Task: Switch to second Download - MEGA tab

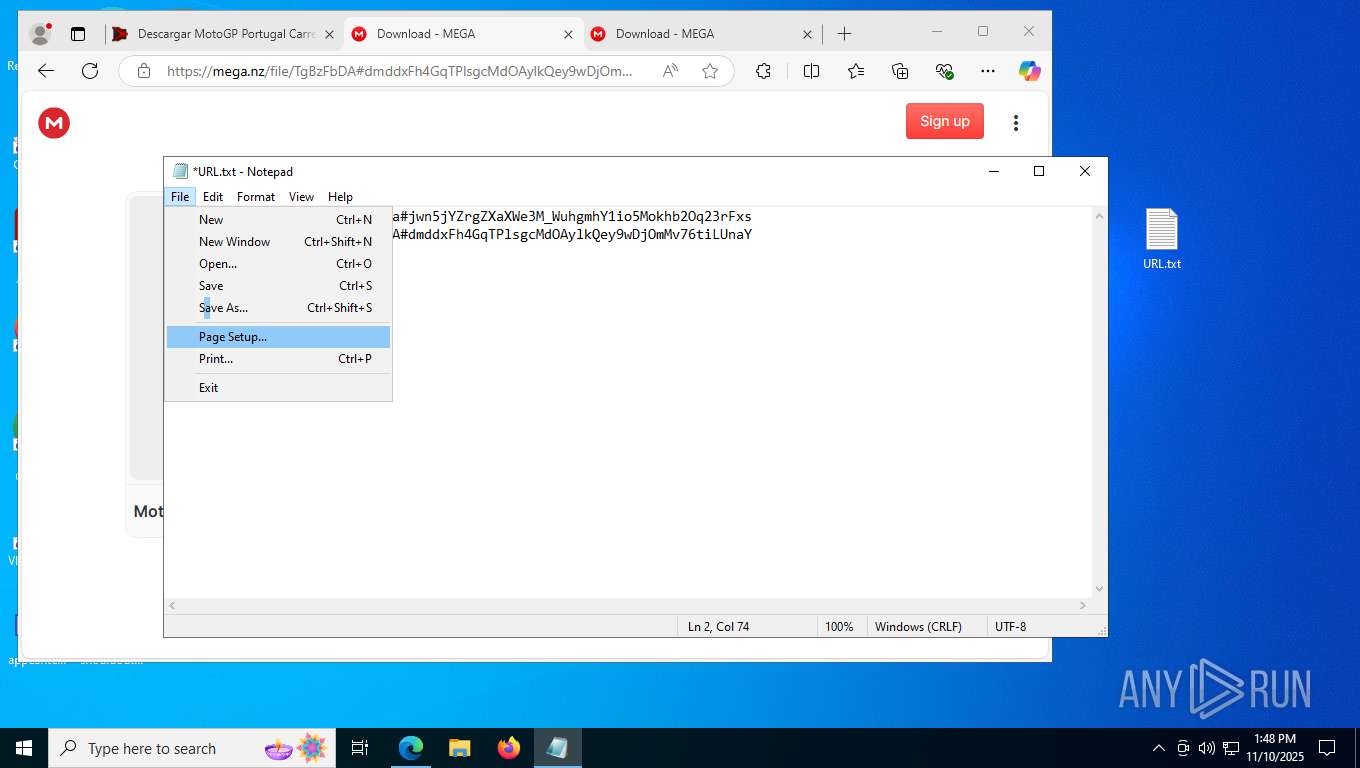Action: coord(700,34)
